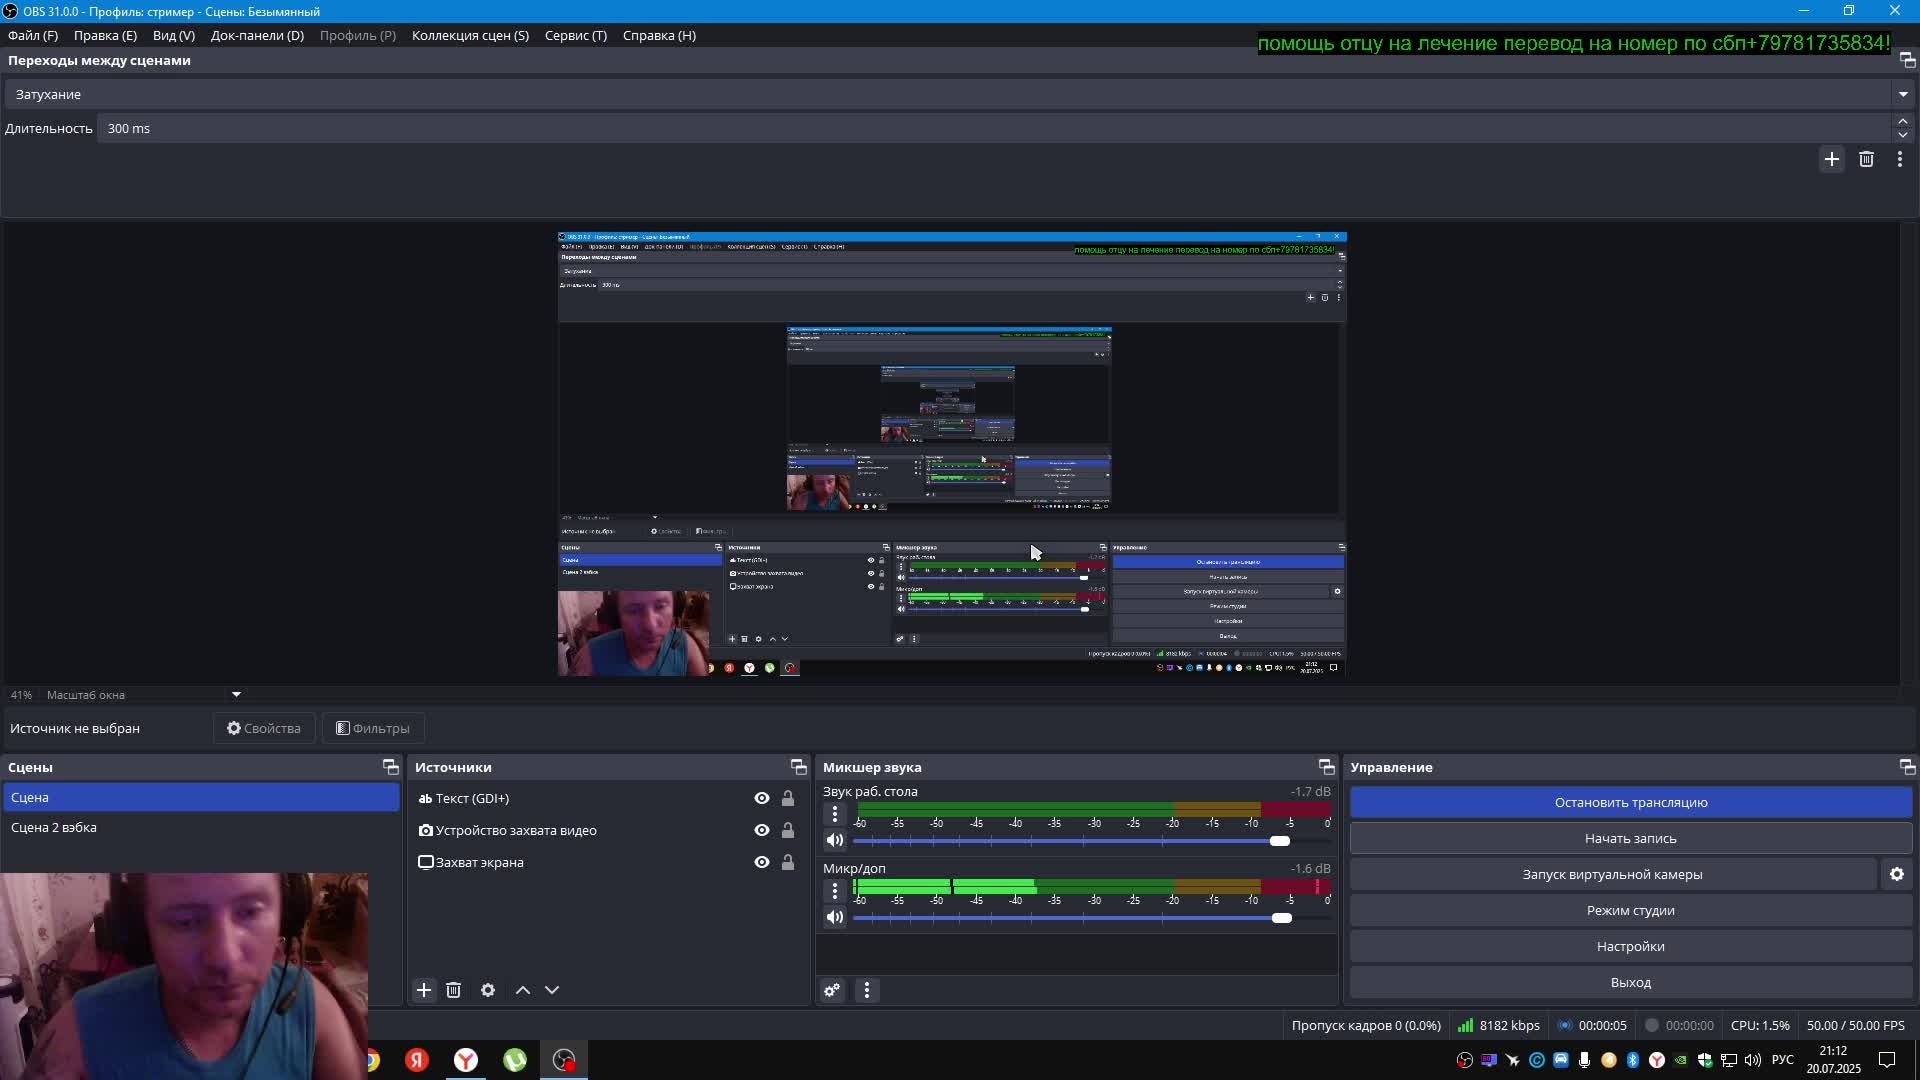Add a new source with plus icon
This screenshot has width=1920, height=1080.
coord(424,990)
